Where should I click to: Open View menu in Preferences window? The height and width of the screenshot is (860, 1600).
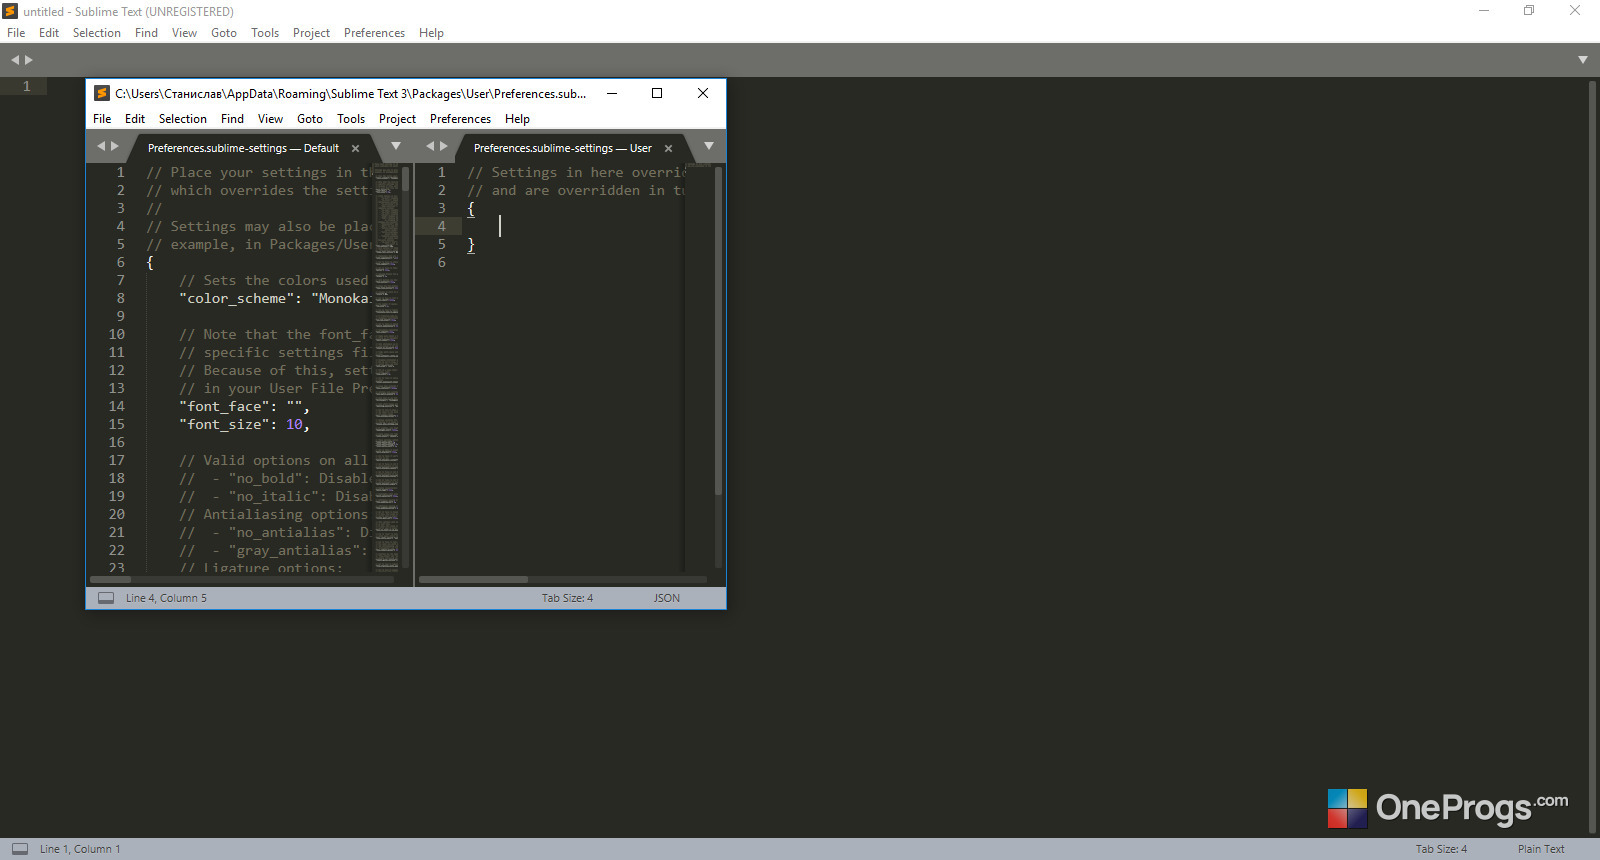[270, 119]
